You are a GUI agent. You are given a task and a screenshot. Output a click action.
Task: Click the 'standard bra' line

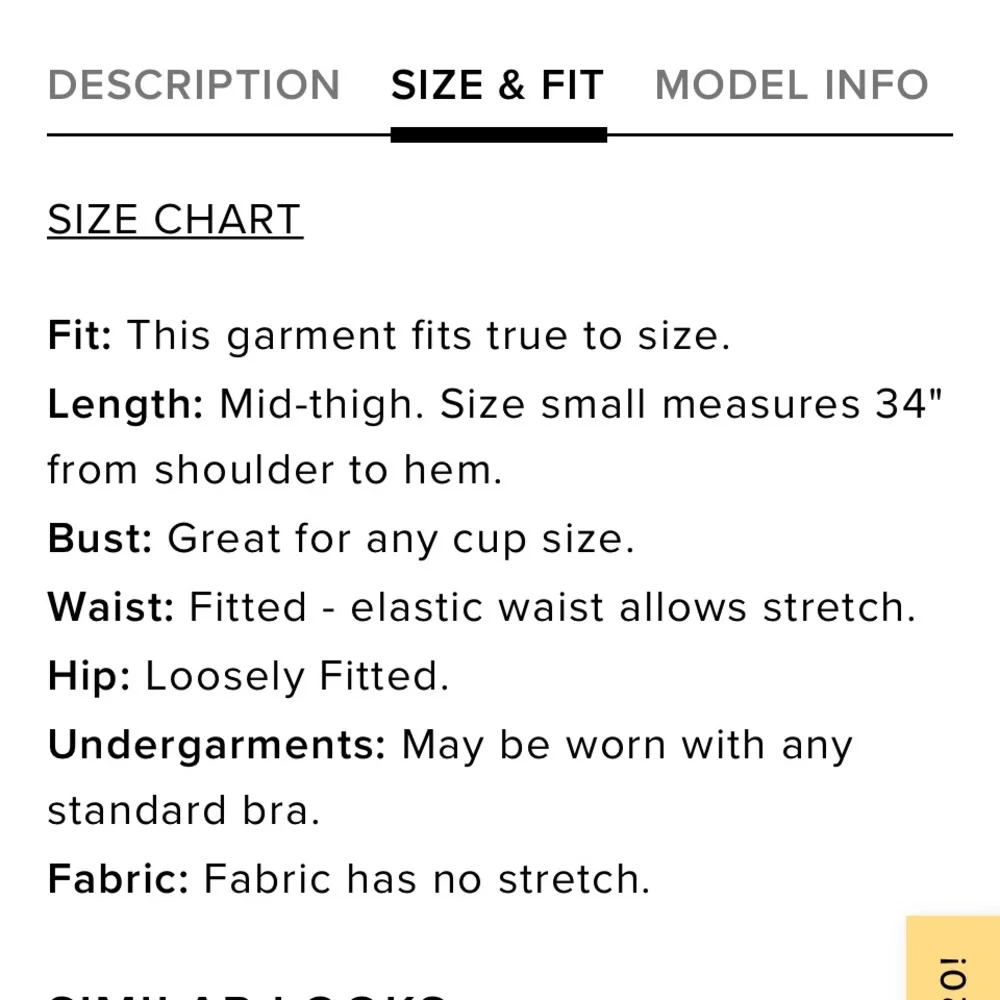pos(183,810)
